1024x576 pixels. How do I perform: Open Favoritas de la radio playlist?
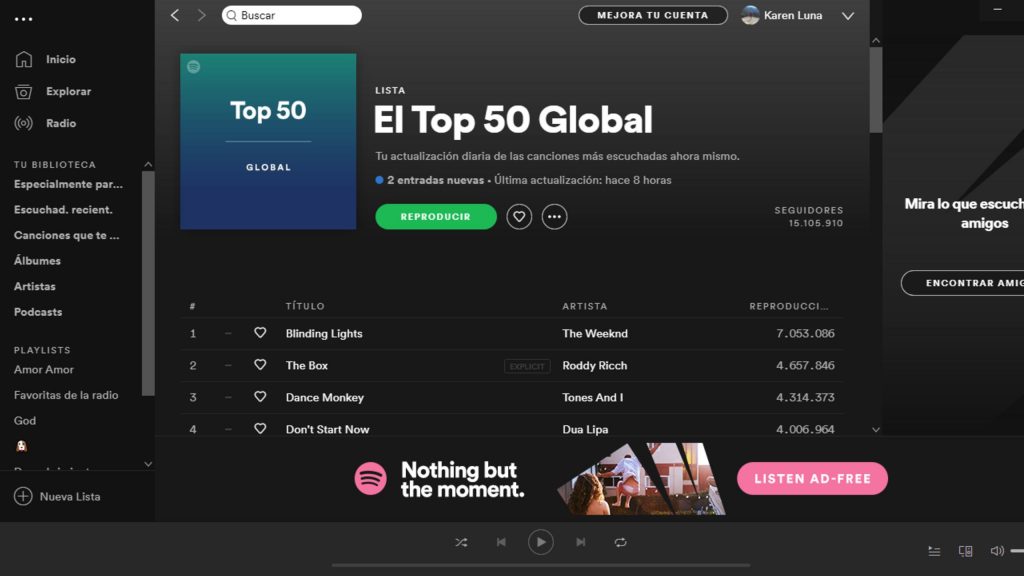pos(66,395)
